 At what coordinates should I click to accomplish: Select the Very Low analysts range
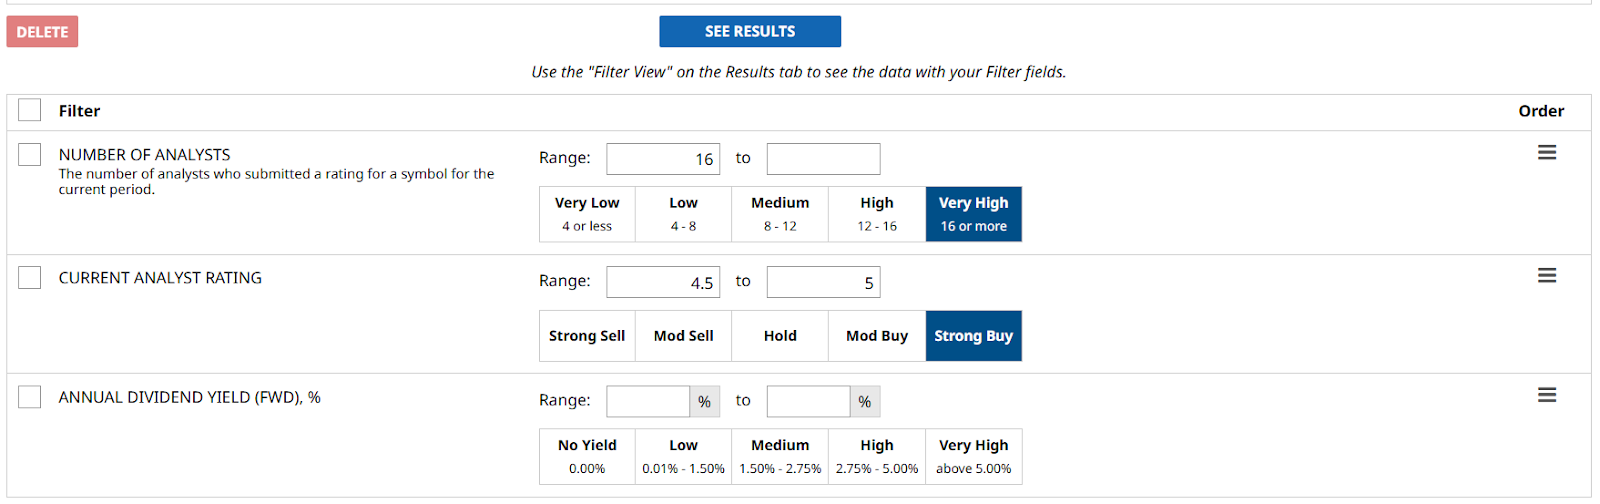pyautogui.click(x=587, y=214)
